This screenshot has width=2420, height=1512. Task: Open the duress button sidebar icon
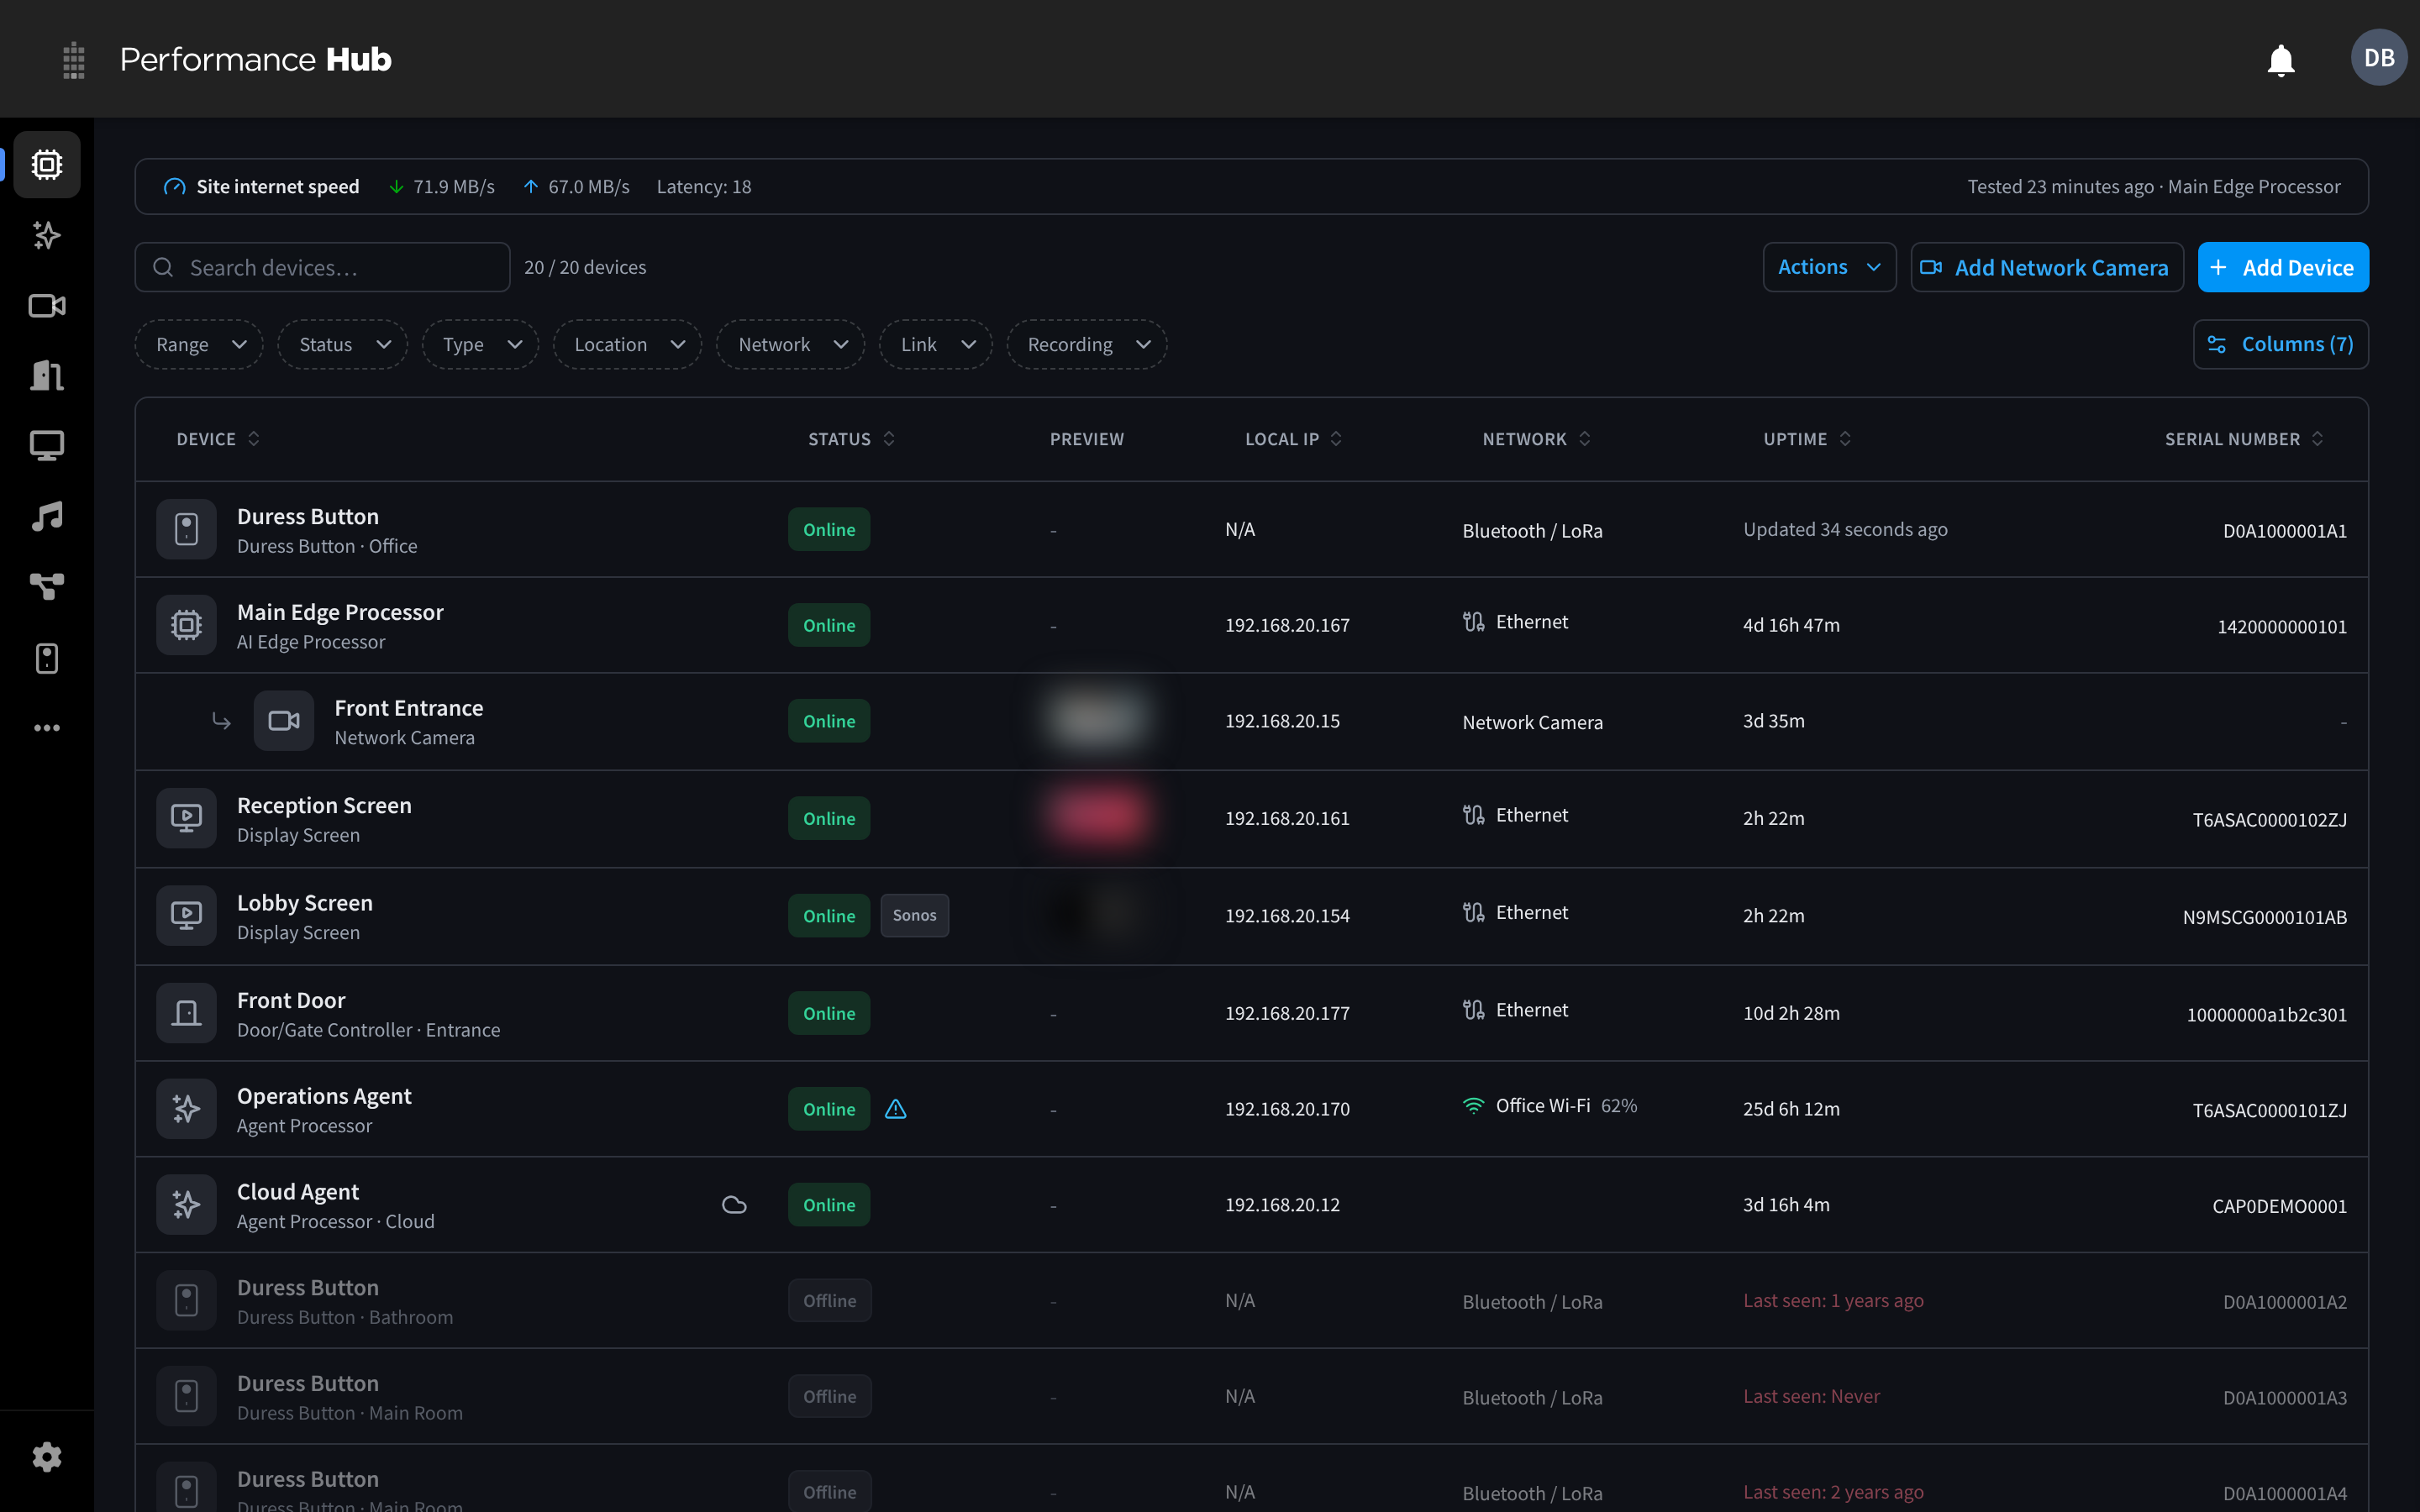tap(47, 658)
